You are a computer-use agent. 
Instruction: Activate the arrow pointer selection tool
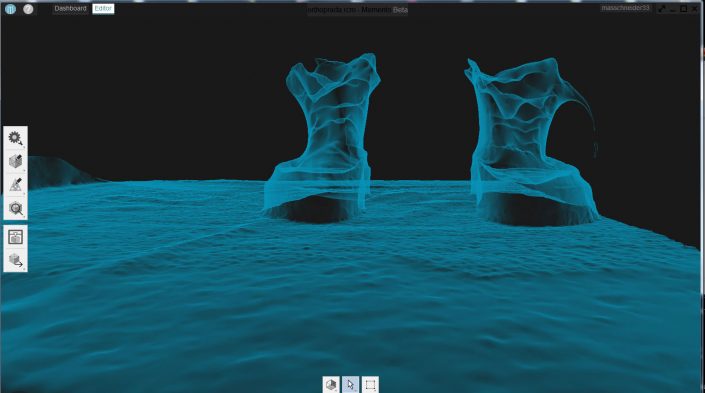point(351,384)
